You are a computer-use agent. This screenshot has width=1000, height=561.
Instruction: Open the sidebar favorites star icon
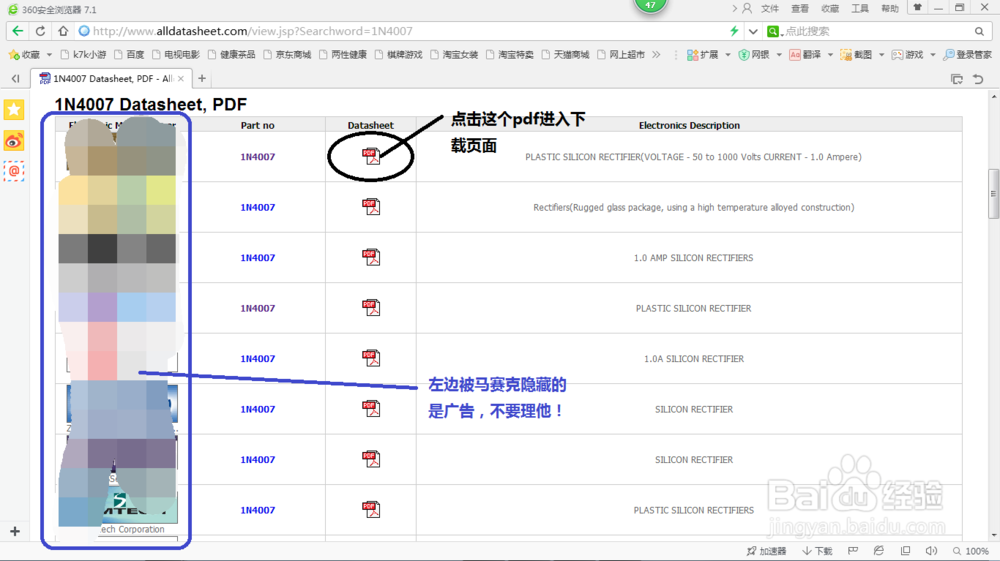[x=13, y=110]
